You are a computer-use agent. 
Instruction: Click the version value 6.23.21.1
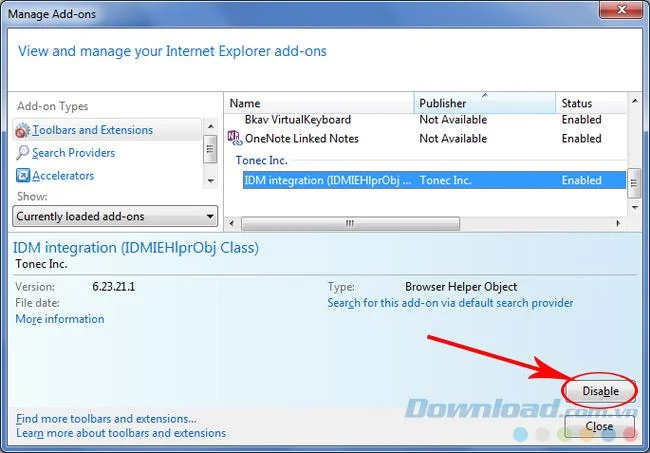tap(114, 287)
